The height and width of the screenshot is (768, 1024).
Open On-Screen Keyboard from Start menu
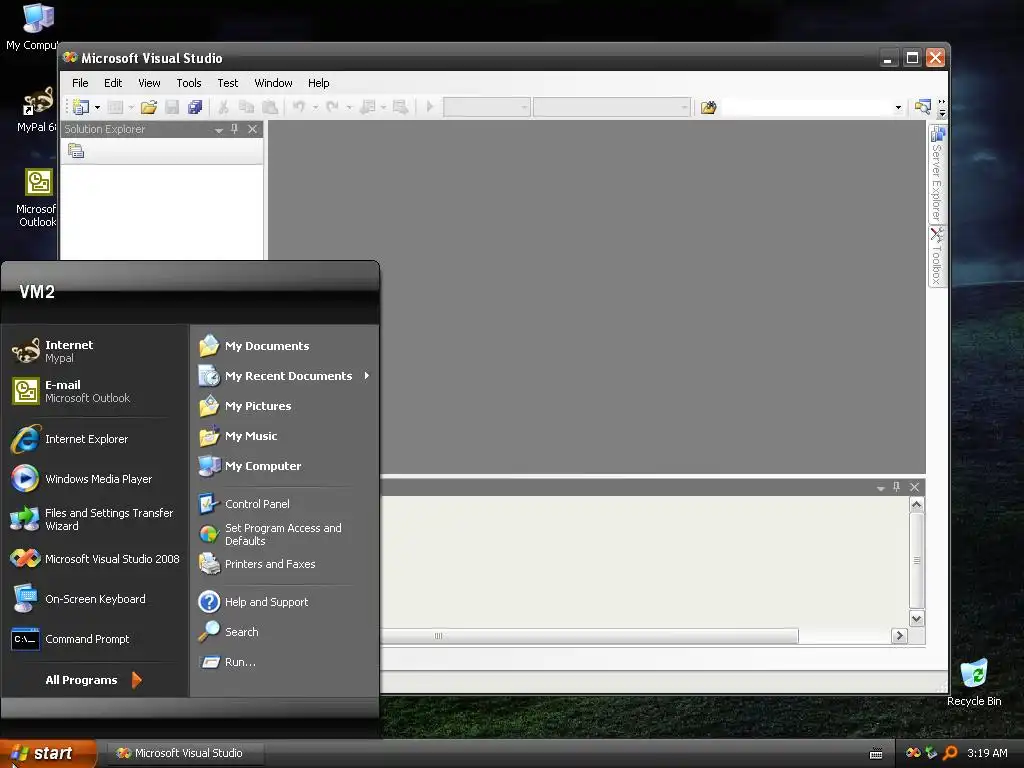tap(95, 599)
